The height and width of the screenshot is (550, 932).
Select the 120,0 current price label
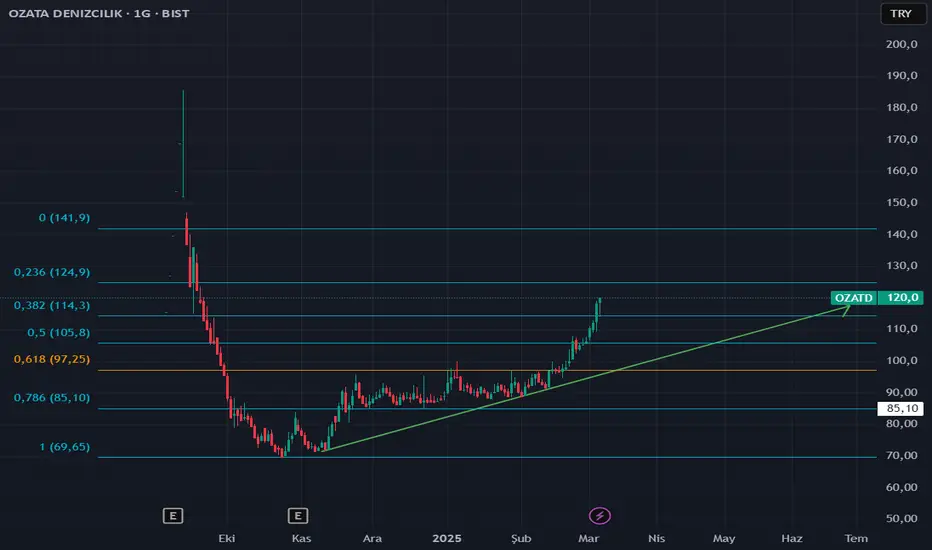click(901, 297)
